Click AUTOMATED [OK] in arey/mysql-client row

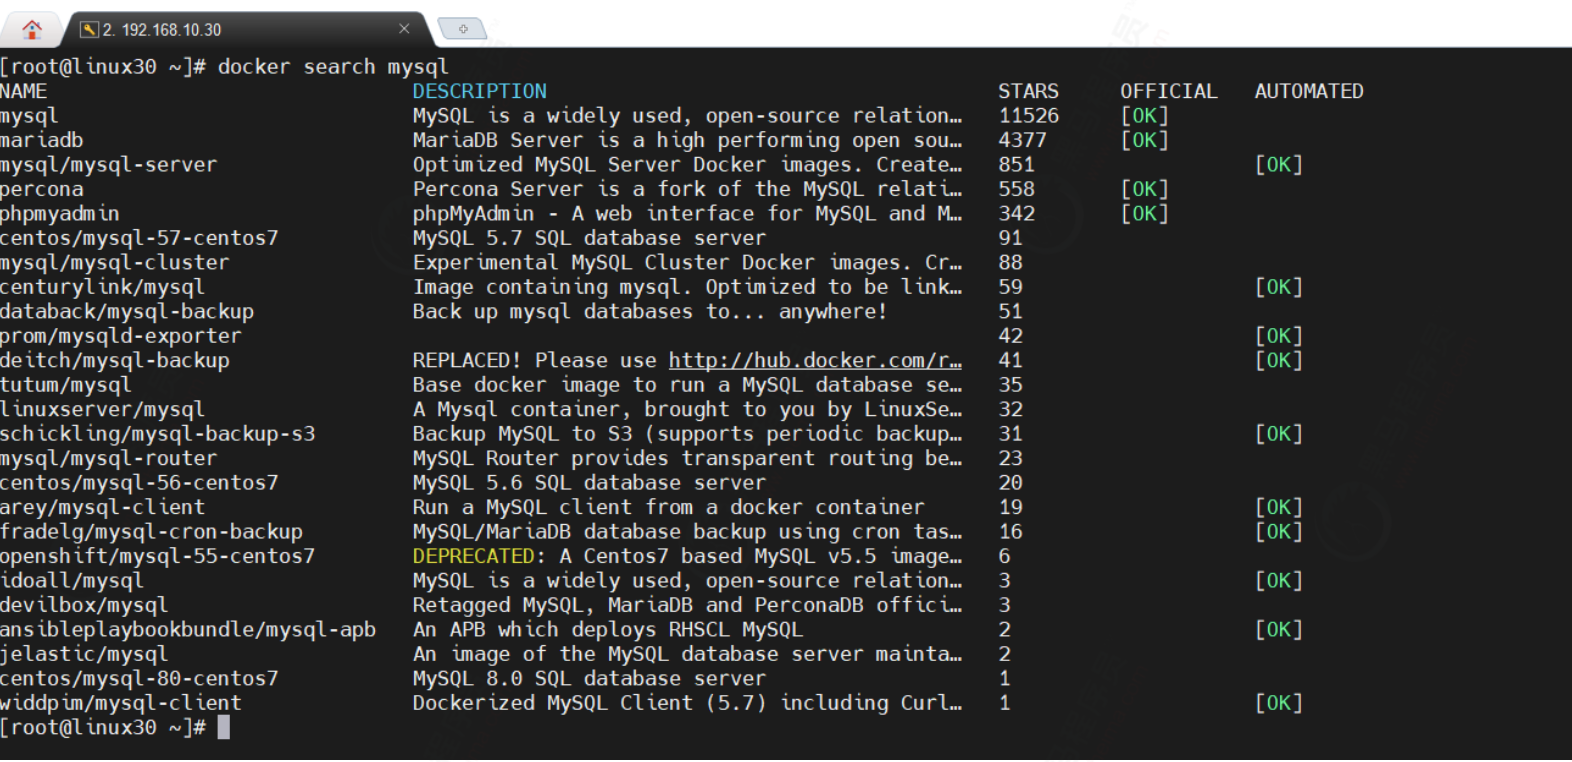pyautogui.click(x=1279, y=507)
